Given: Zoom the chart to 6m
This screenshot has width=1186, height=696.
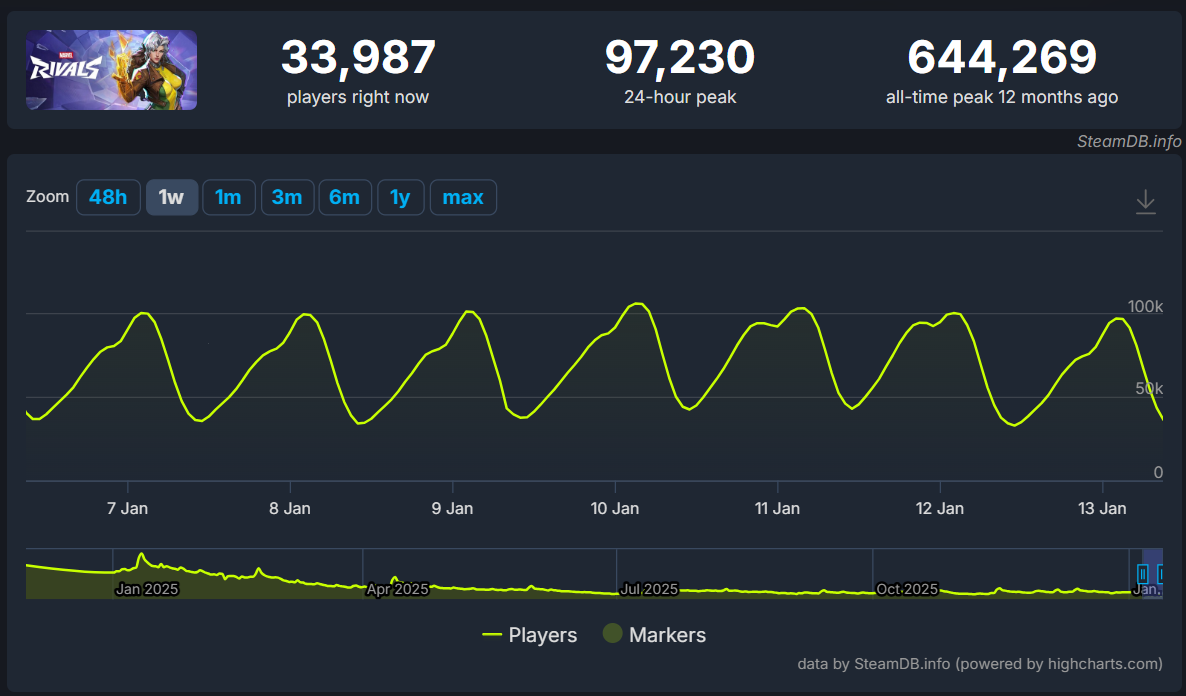Looking at the screenshot, I should pos(344,197).
